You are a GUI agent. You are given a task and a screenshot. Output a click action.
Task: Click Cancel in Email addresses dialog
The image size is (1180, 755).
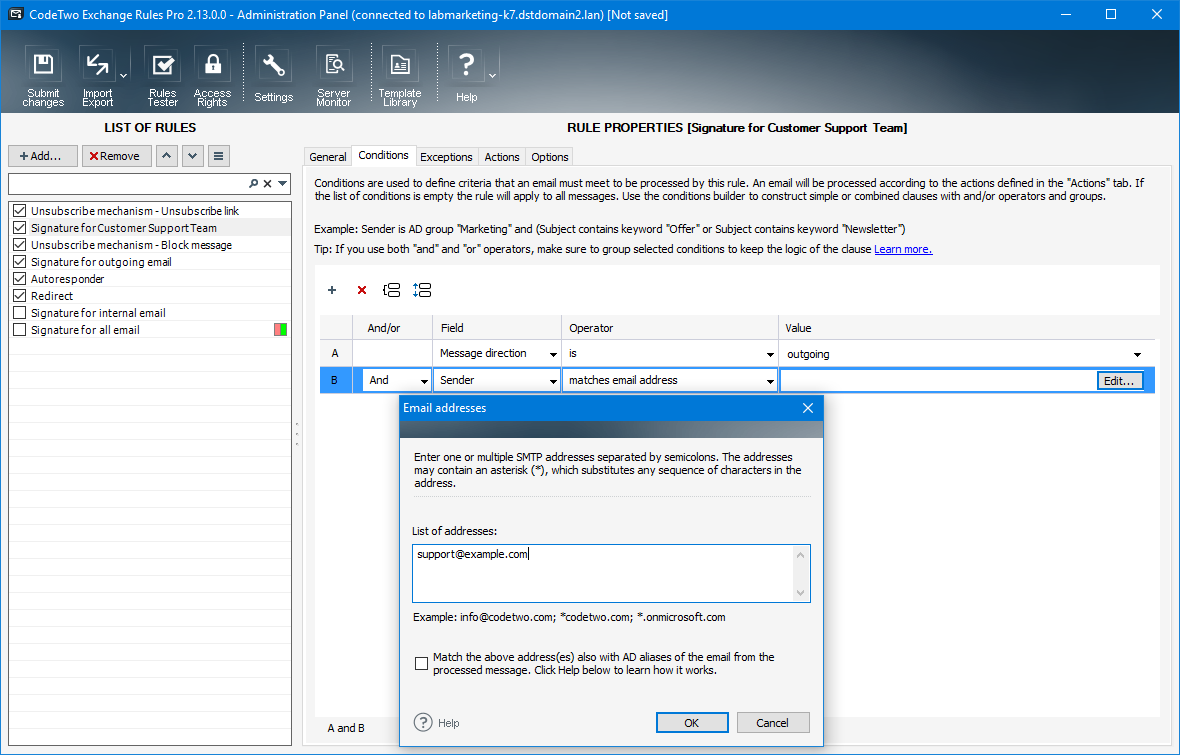click(773, 723)
